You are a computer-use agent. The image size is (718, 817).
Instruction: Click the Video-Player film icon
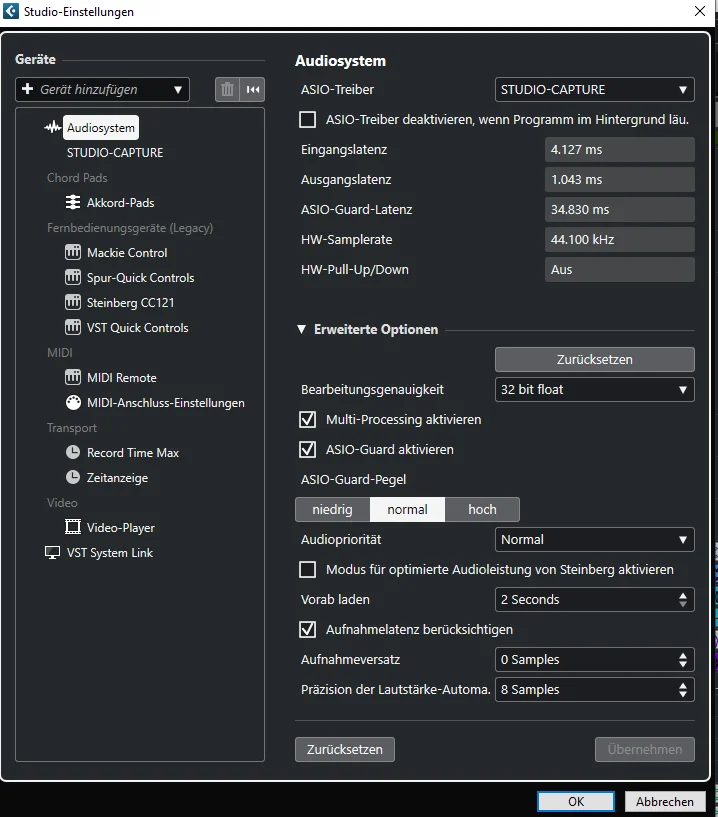[73, 527]
